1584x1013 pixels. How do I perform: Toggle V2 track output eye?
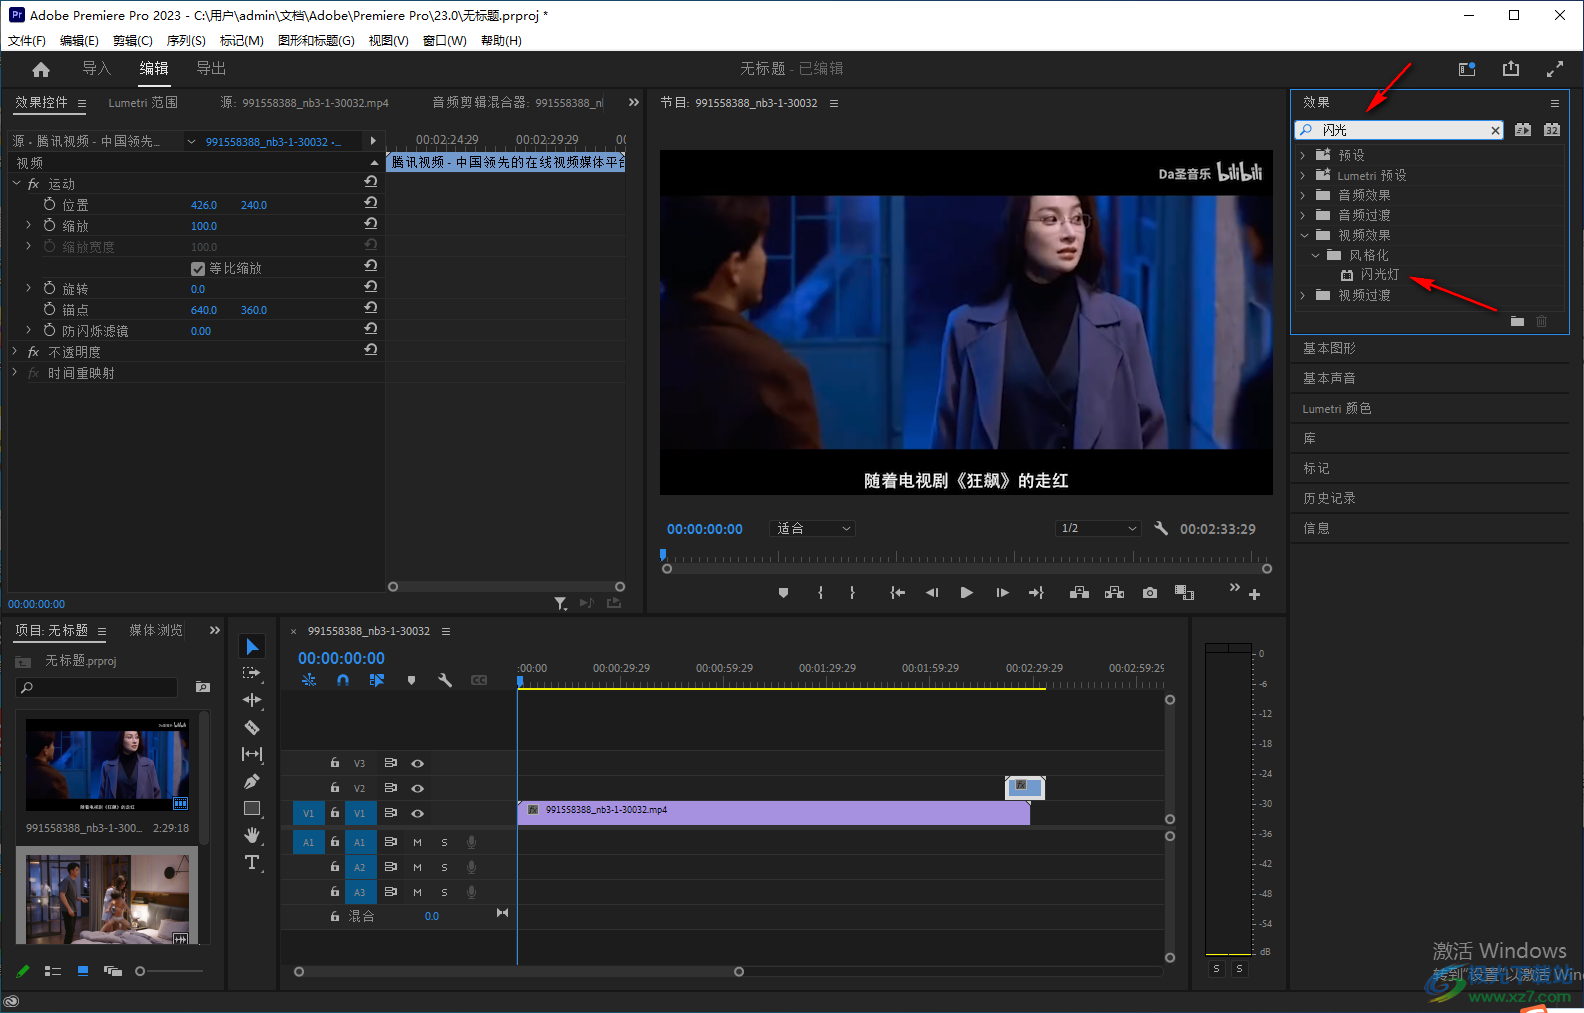(x=418, y=788)
